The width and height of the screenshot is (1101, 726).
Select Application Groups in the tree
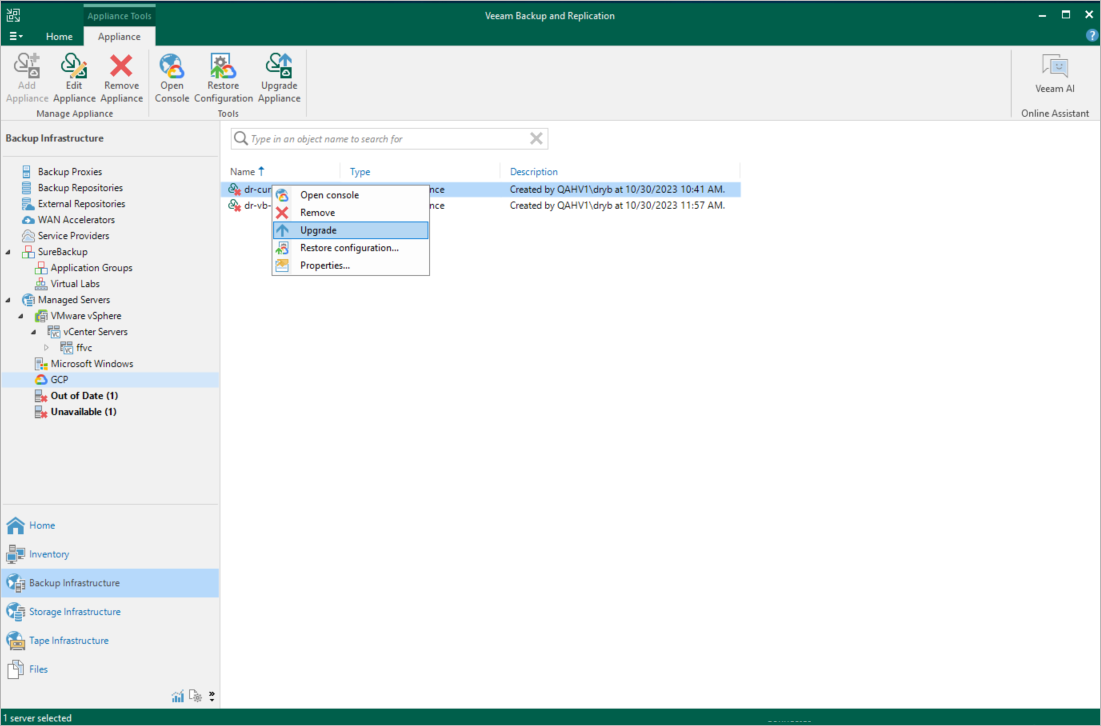point(91,268)
